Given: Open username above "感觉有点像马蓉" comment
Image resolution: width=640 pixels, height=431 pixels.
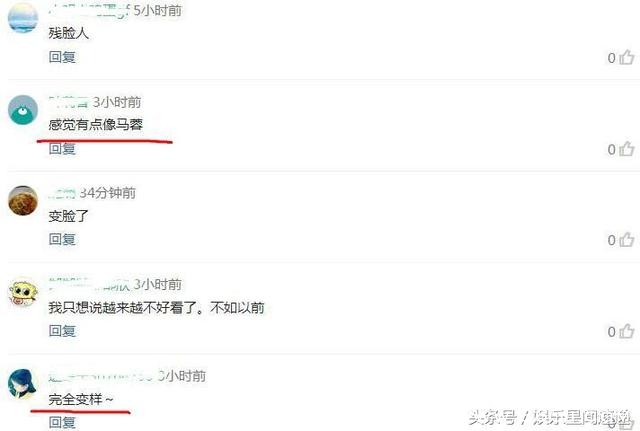Looking at the screenshot, I should tap(69, 102).
